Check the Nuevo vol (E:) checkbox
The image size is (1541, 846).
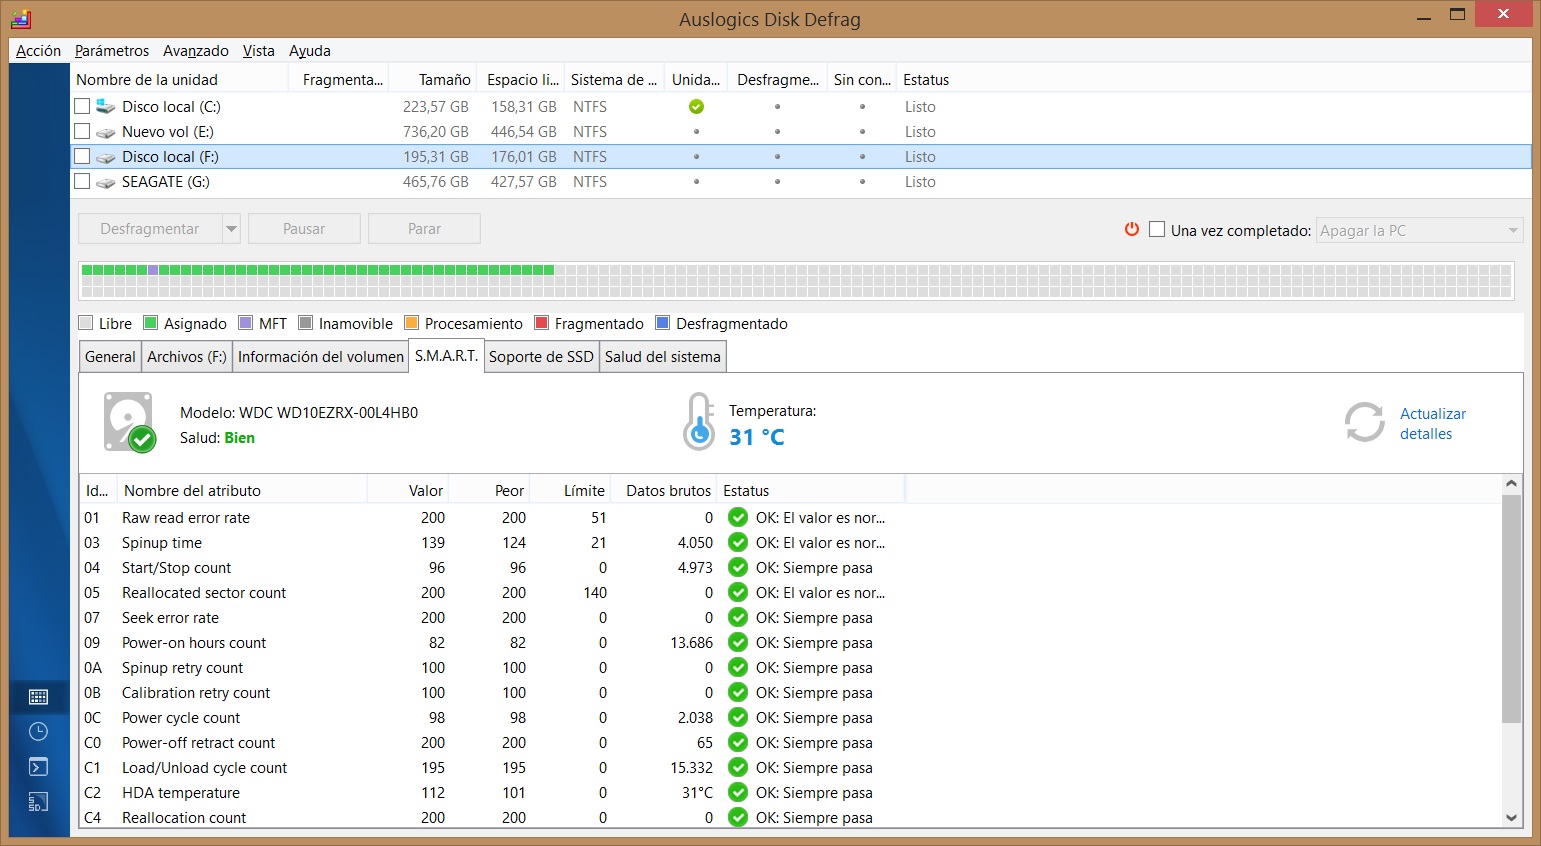pos(82,131)
